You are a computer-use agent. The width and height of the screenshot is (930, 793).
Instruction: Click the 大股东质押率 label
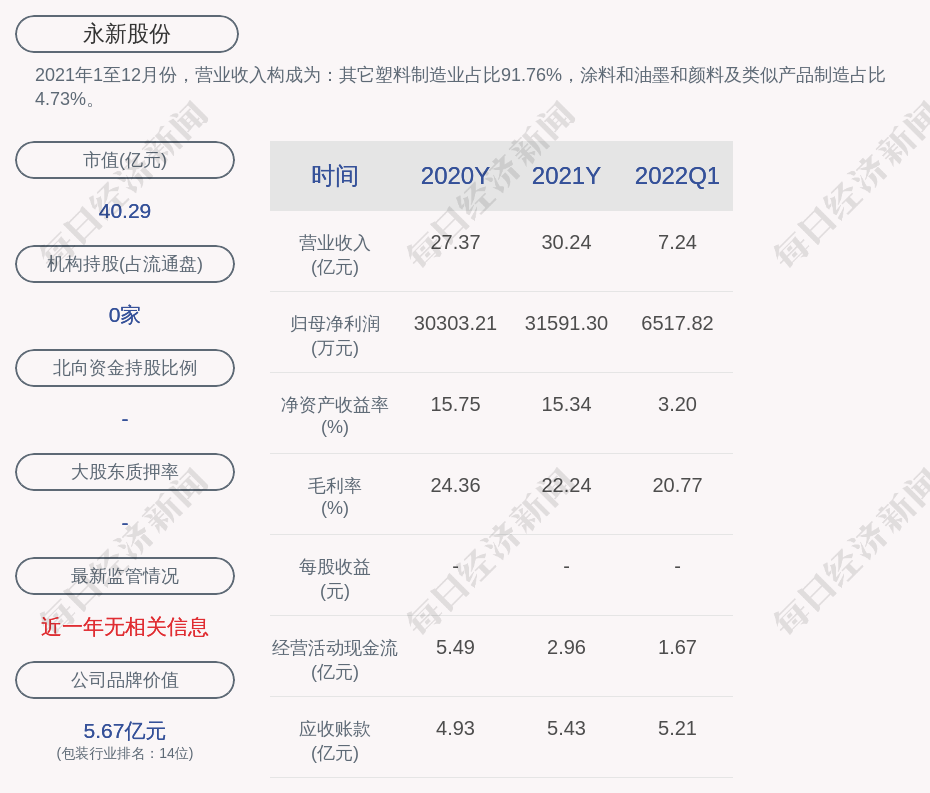125,472
